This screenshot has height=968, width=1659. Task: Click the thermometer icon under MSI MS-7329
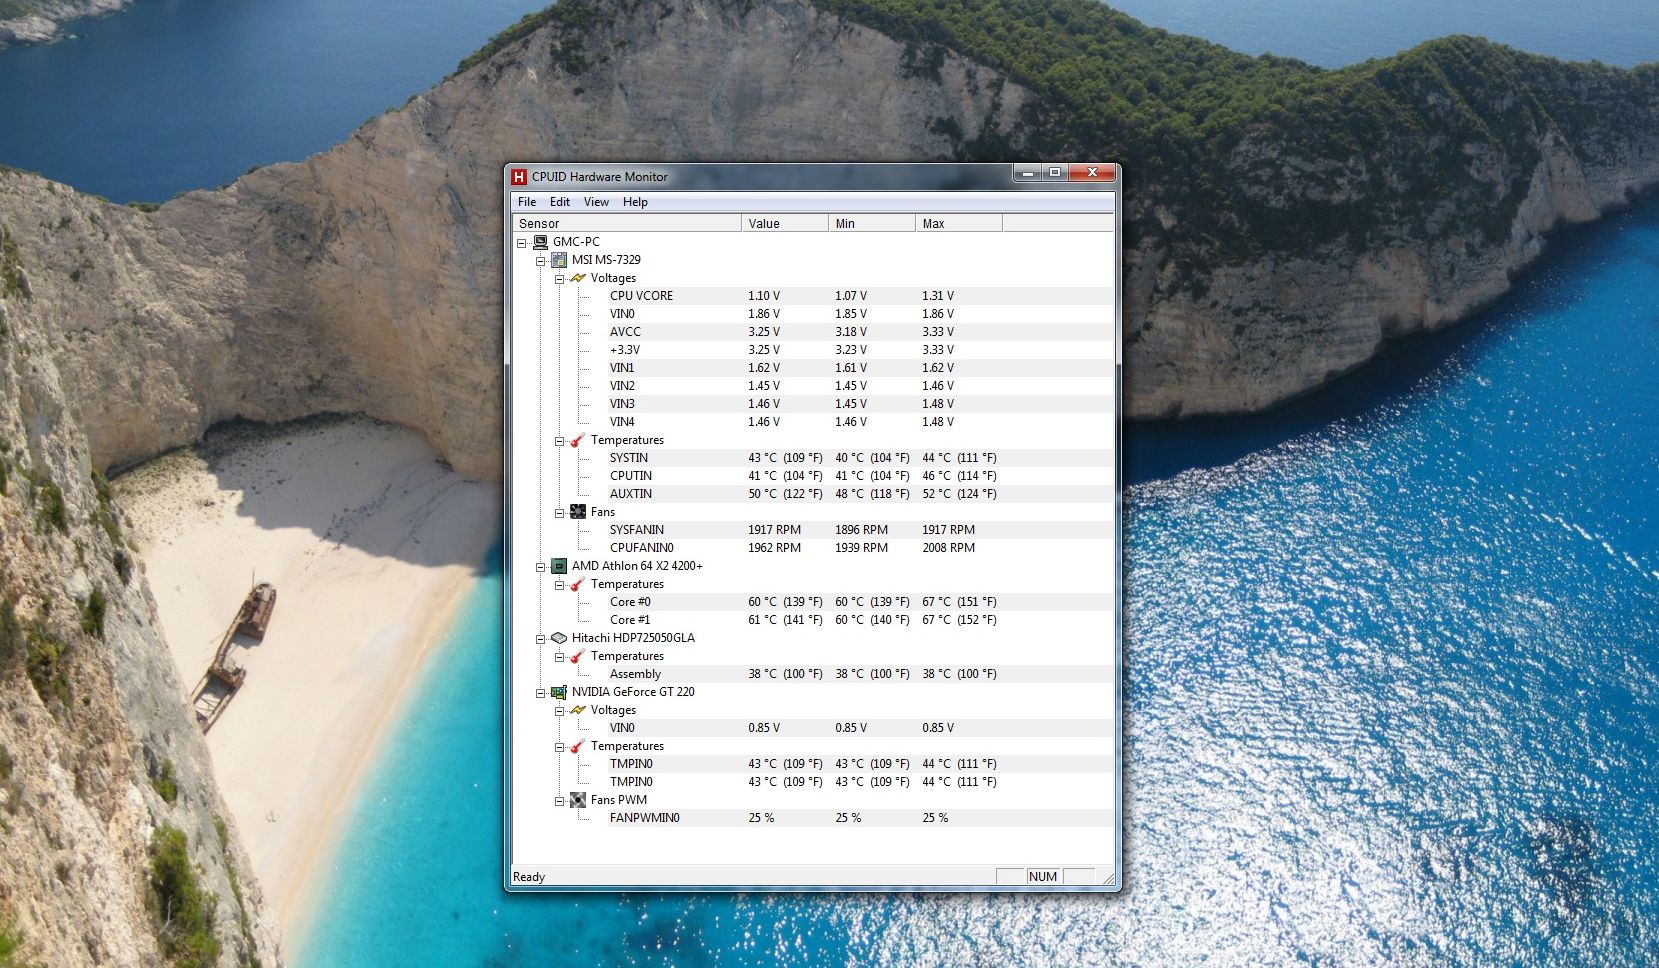click(x=578, y=440)
